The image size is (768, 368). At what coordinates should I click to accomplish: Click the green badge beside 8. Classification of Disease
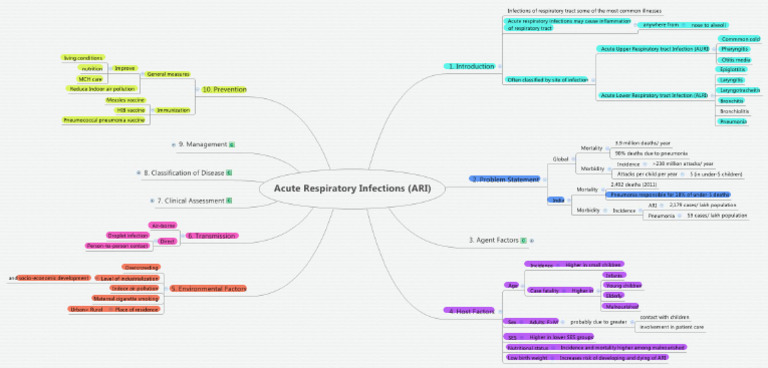(229, 173)
